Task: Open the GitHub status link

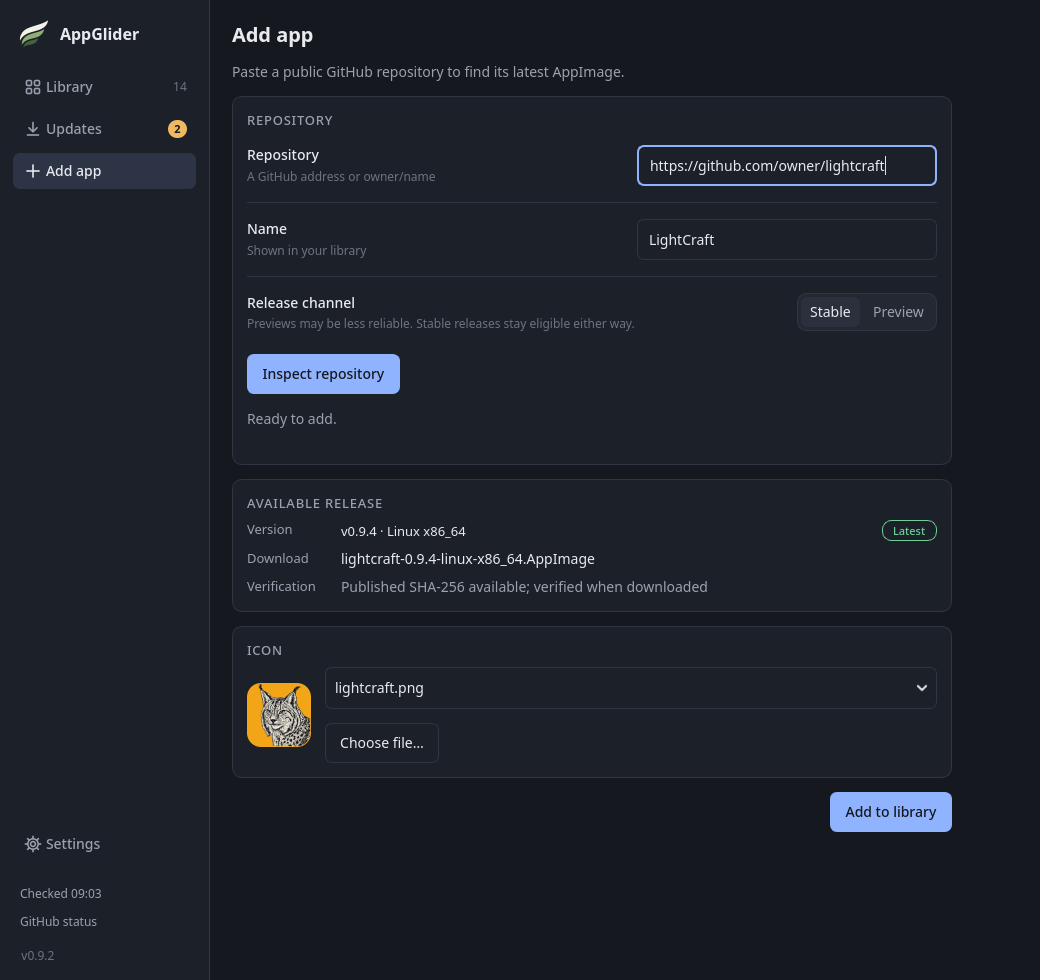Action: click(58, 921)
